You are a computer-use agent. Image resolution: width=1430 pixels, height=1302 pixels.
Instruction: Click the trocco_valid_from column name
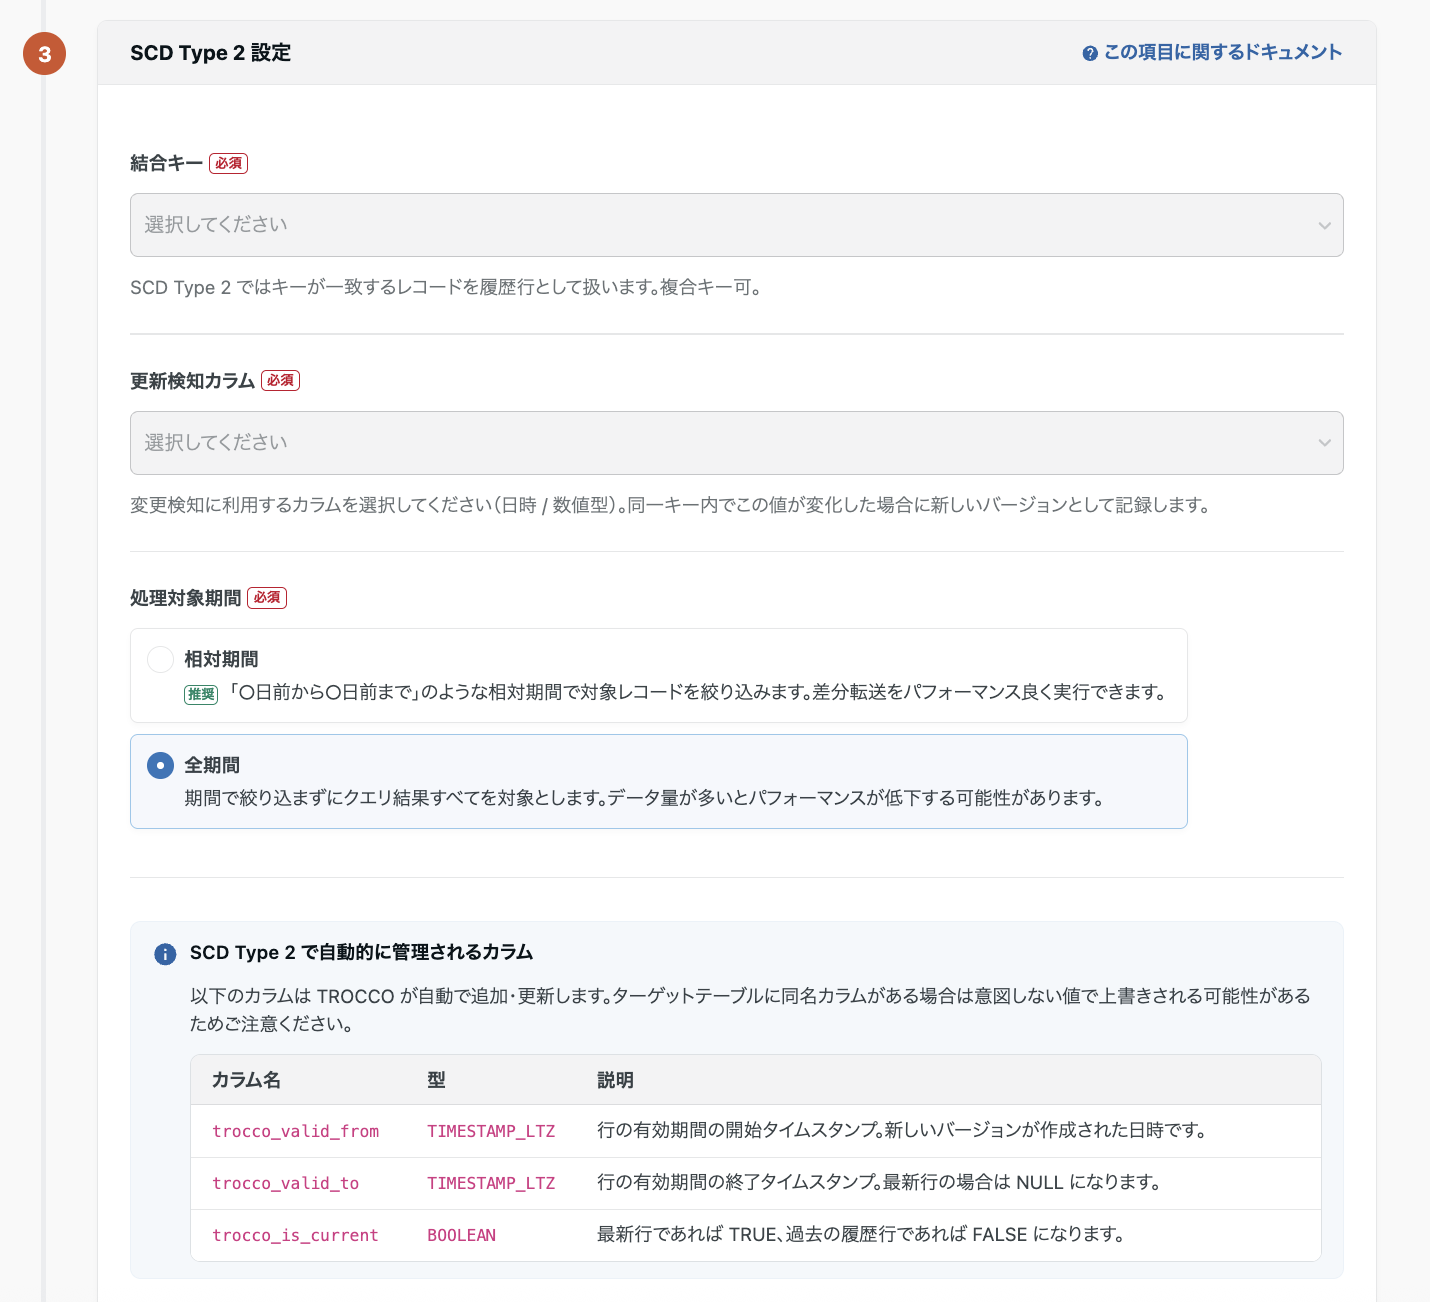click(x=296, y=1131)
